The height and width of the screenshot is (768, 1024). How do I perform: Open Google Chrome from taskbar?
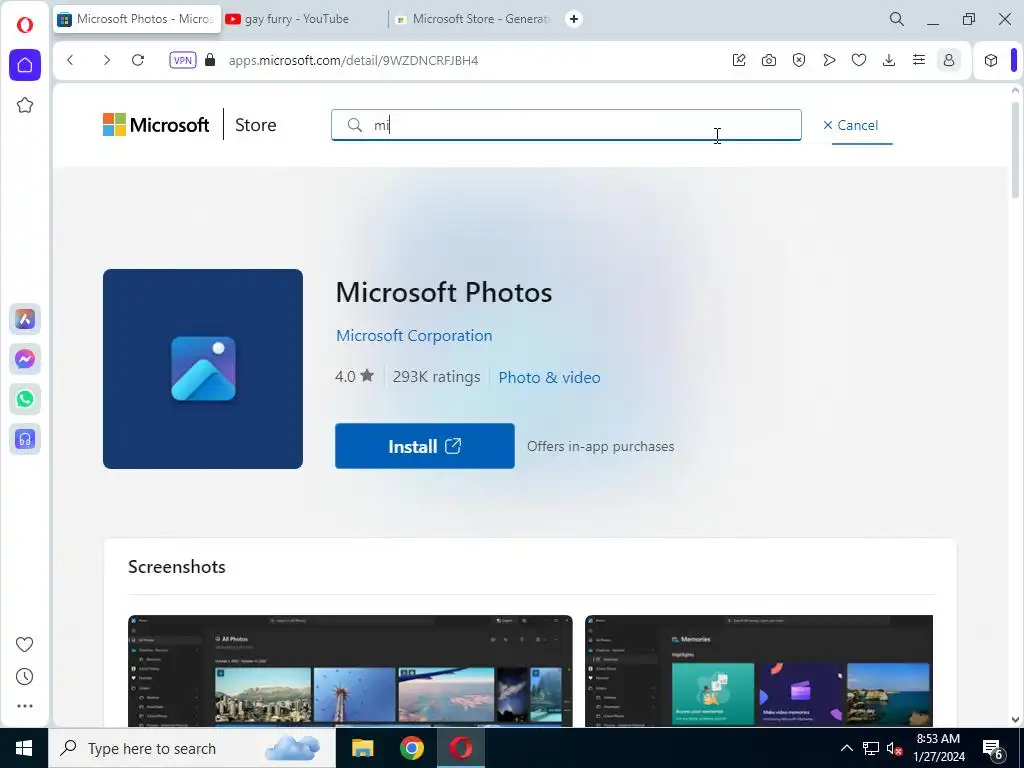[411, 748]
